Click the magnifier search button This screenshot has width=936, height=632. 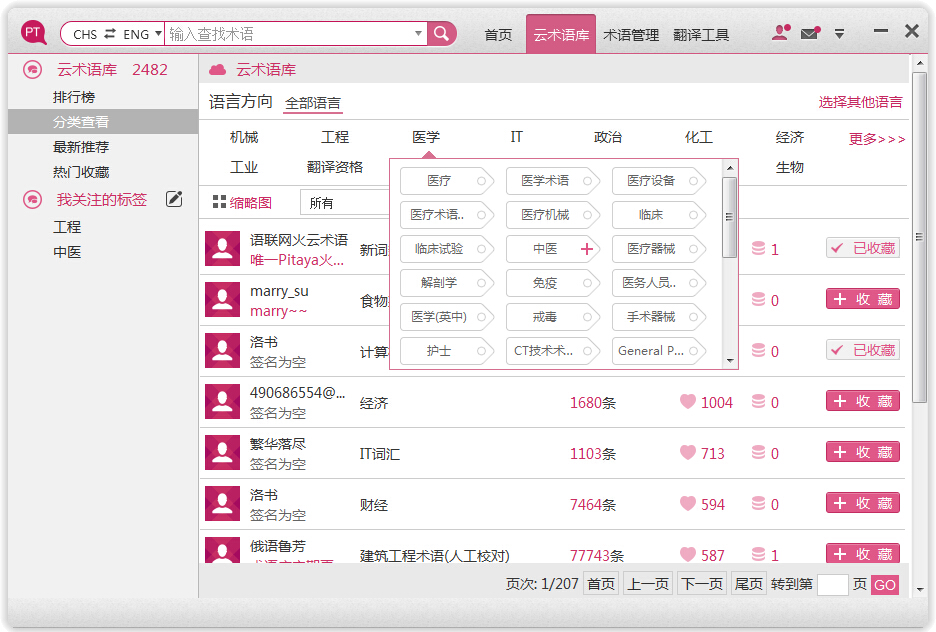pos(441,34)
